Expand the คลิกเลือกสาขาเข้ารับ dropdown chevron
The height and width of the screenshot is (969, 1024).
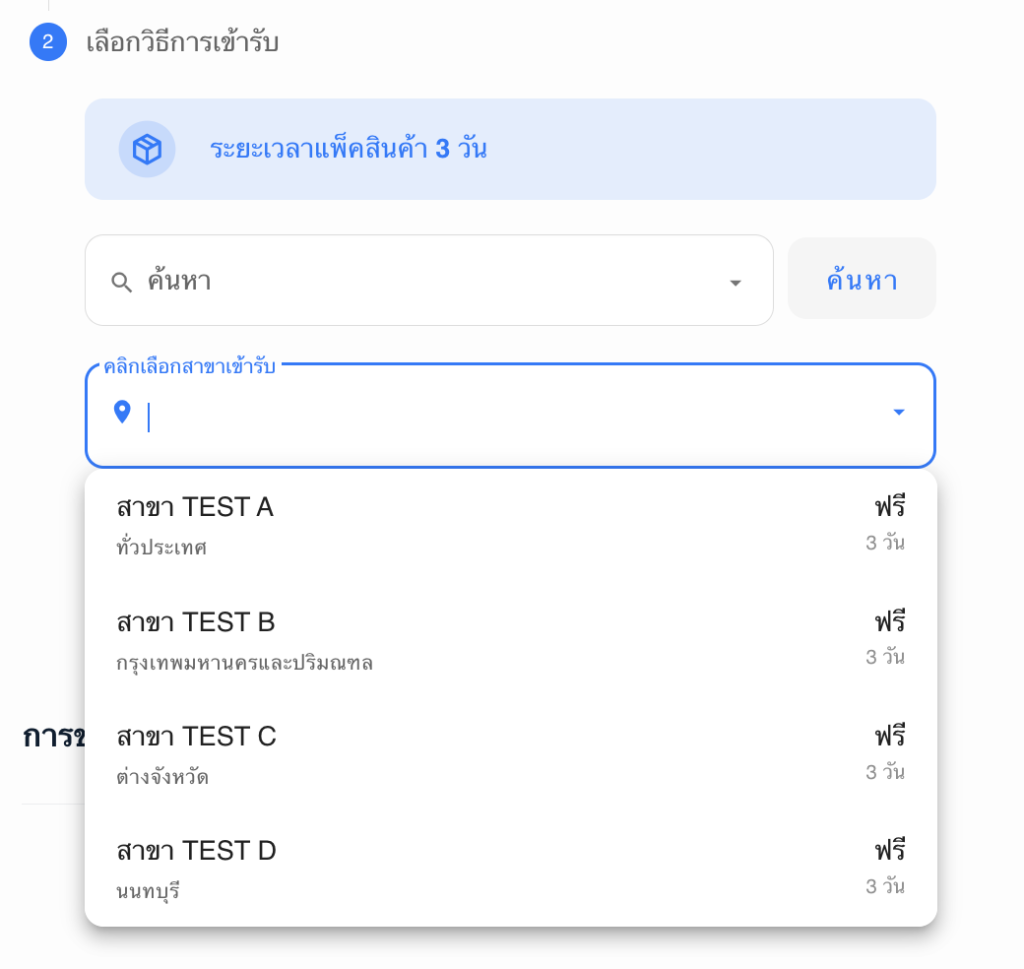click(898, 411)
